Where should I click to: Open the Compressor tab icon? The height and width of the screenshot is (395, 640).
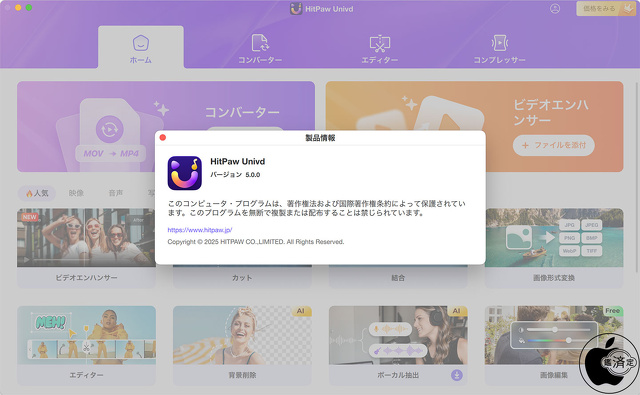click(500, 43)
